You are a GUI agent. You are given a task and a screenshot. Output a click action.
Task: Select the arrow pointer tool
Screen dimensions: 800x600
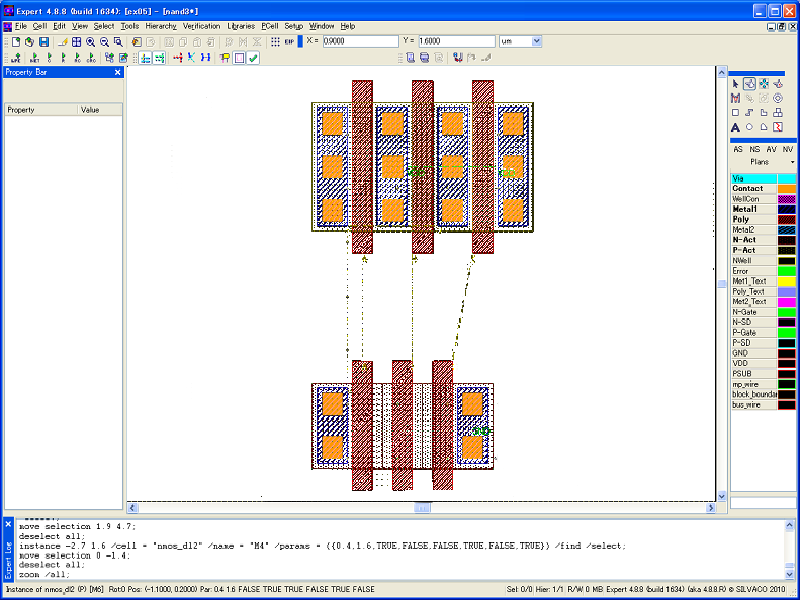coord(735,84)
